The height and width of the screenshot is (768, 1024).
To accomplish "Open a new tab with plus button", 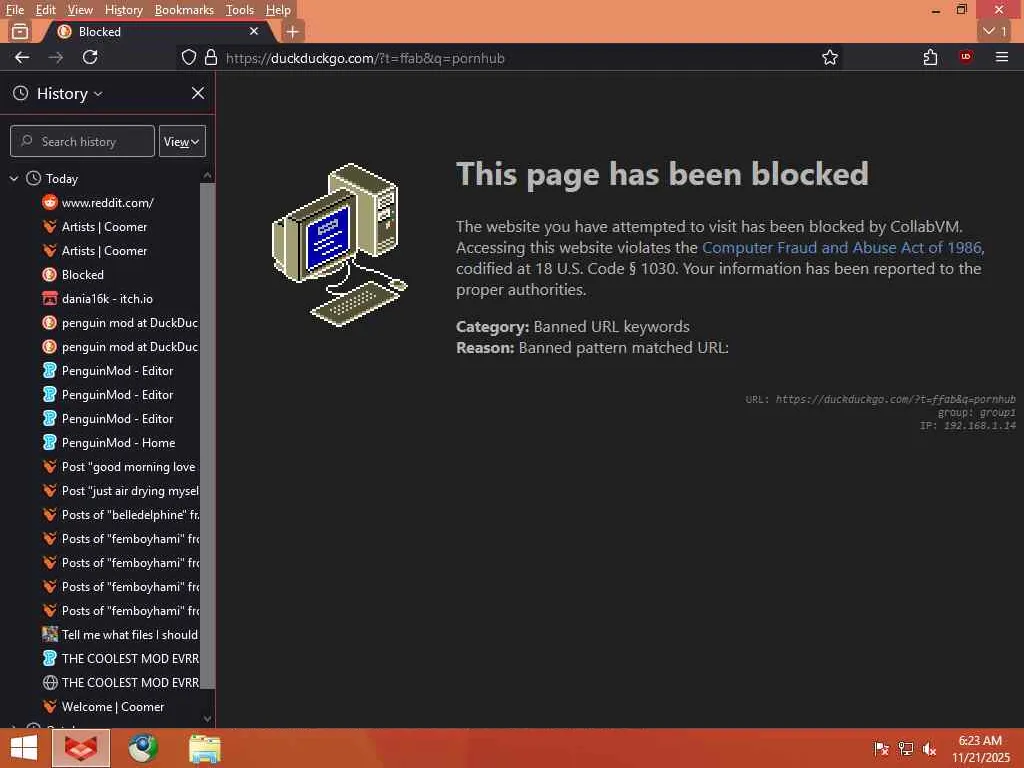I will 293,31.
